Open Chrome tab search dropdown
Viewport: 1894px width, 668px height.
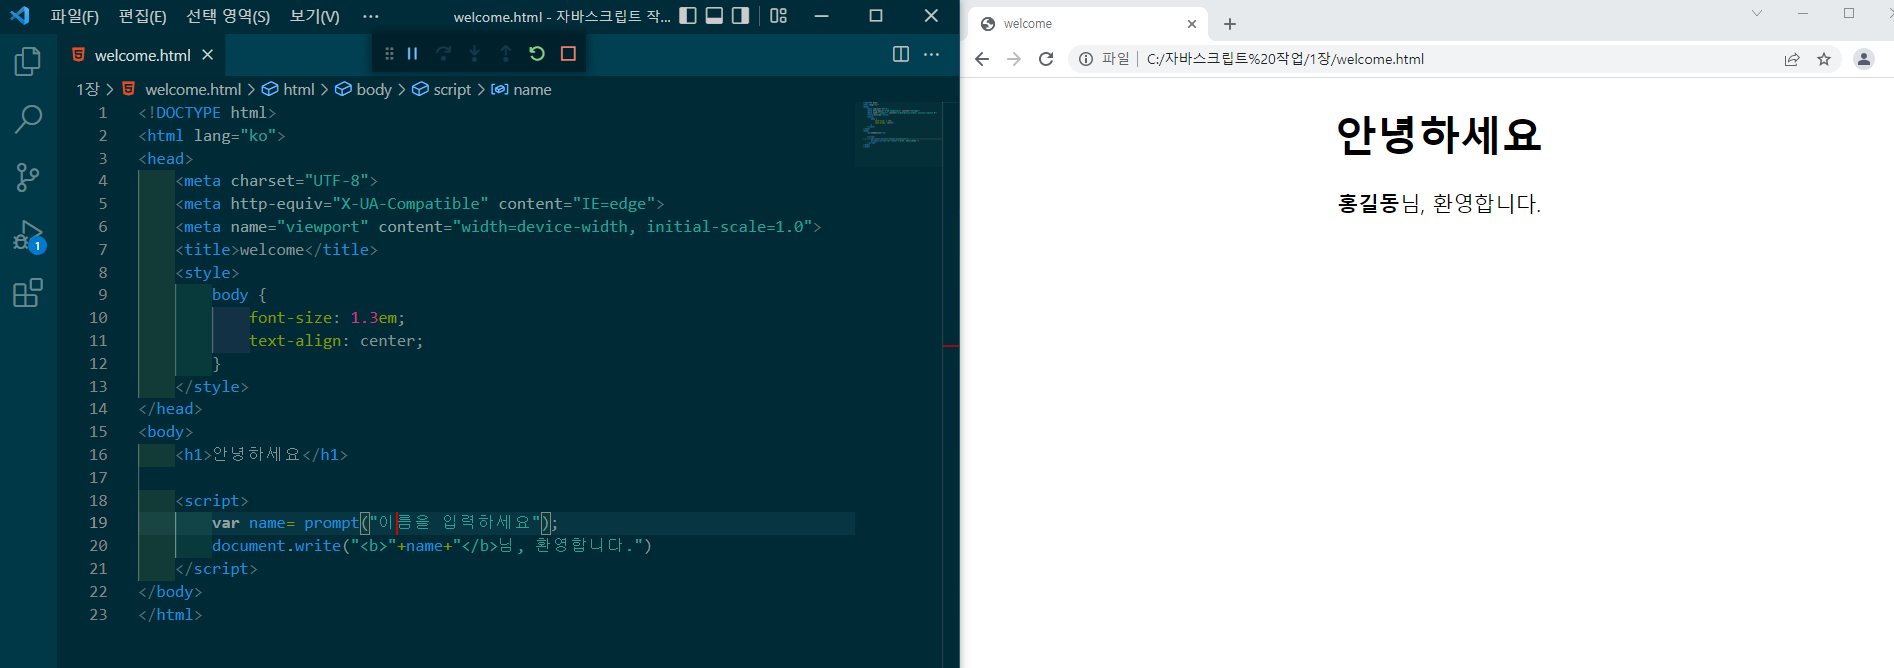(x=1757, y=13)
